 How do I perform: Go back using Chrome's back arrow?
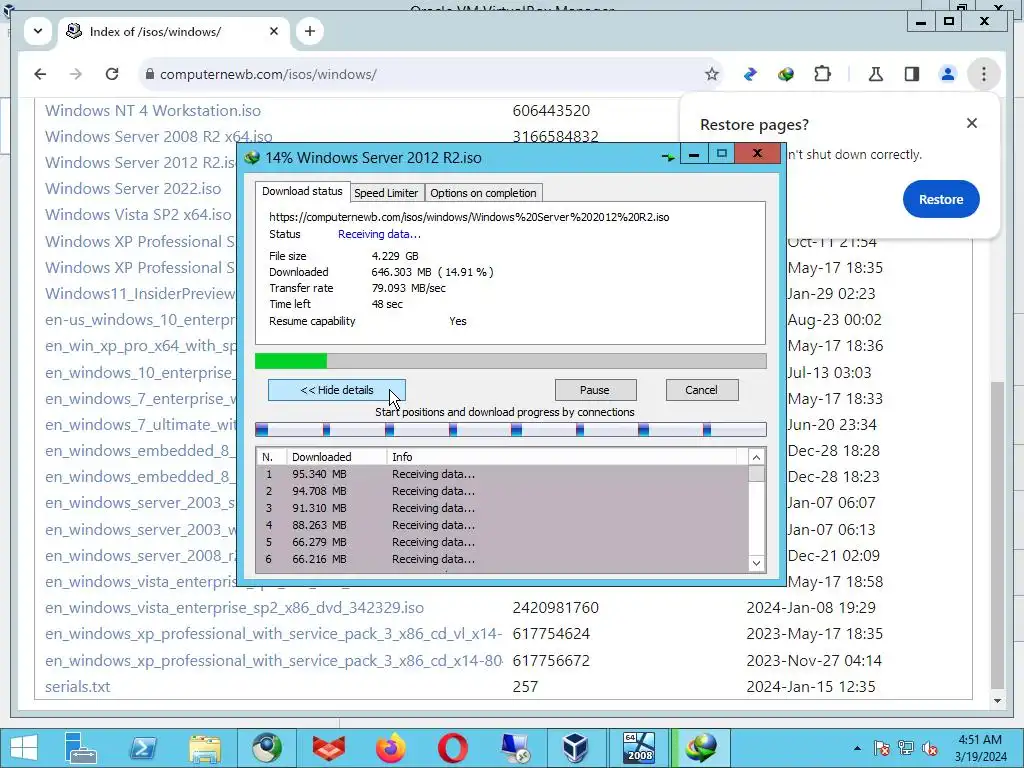click(x=40, y=74)
